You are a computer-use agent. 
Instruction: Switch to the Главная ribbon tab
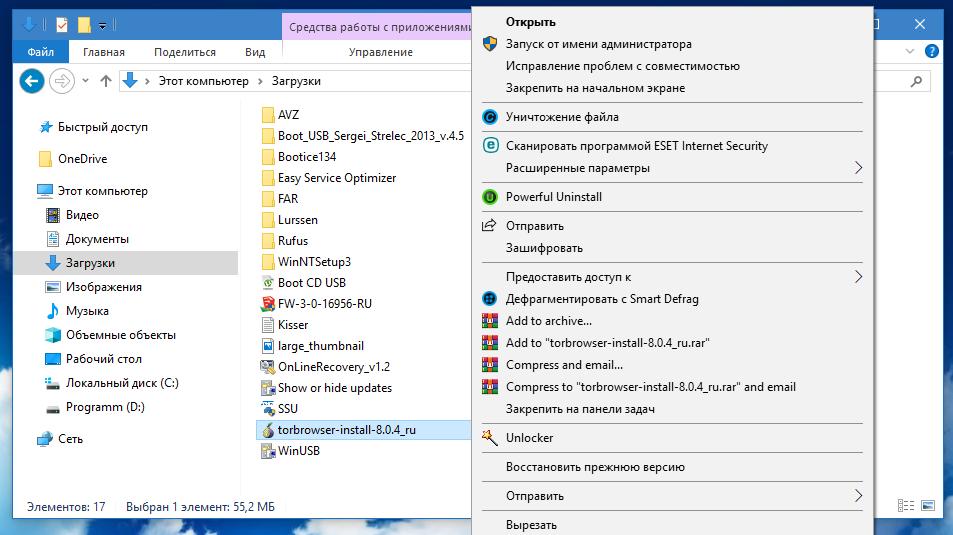104,52
